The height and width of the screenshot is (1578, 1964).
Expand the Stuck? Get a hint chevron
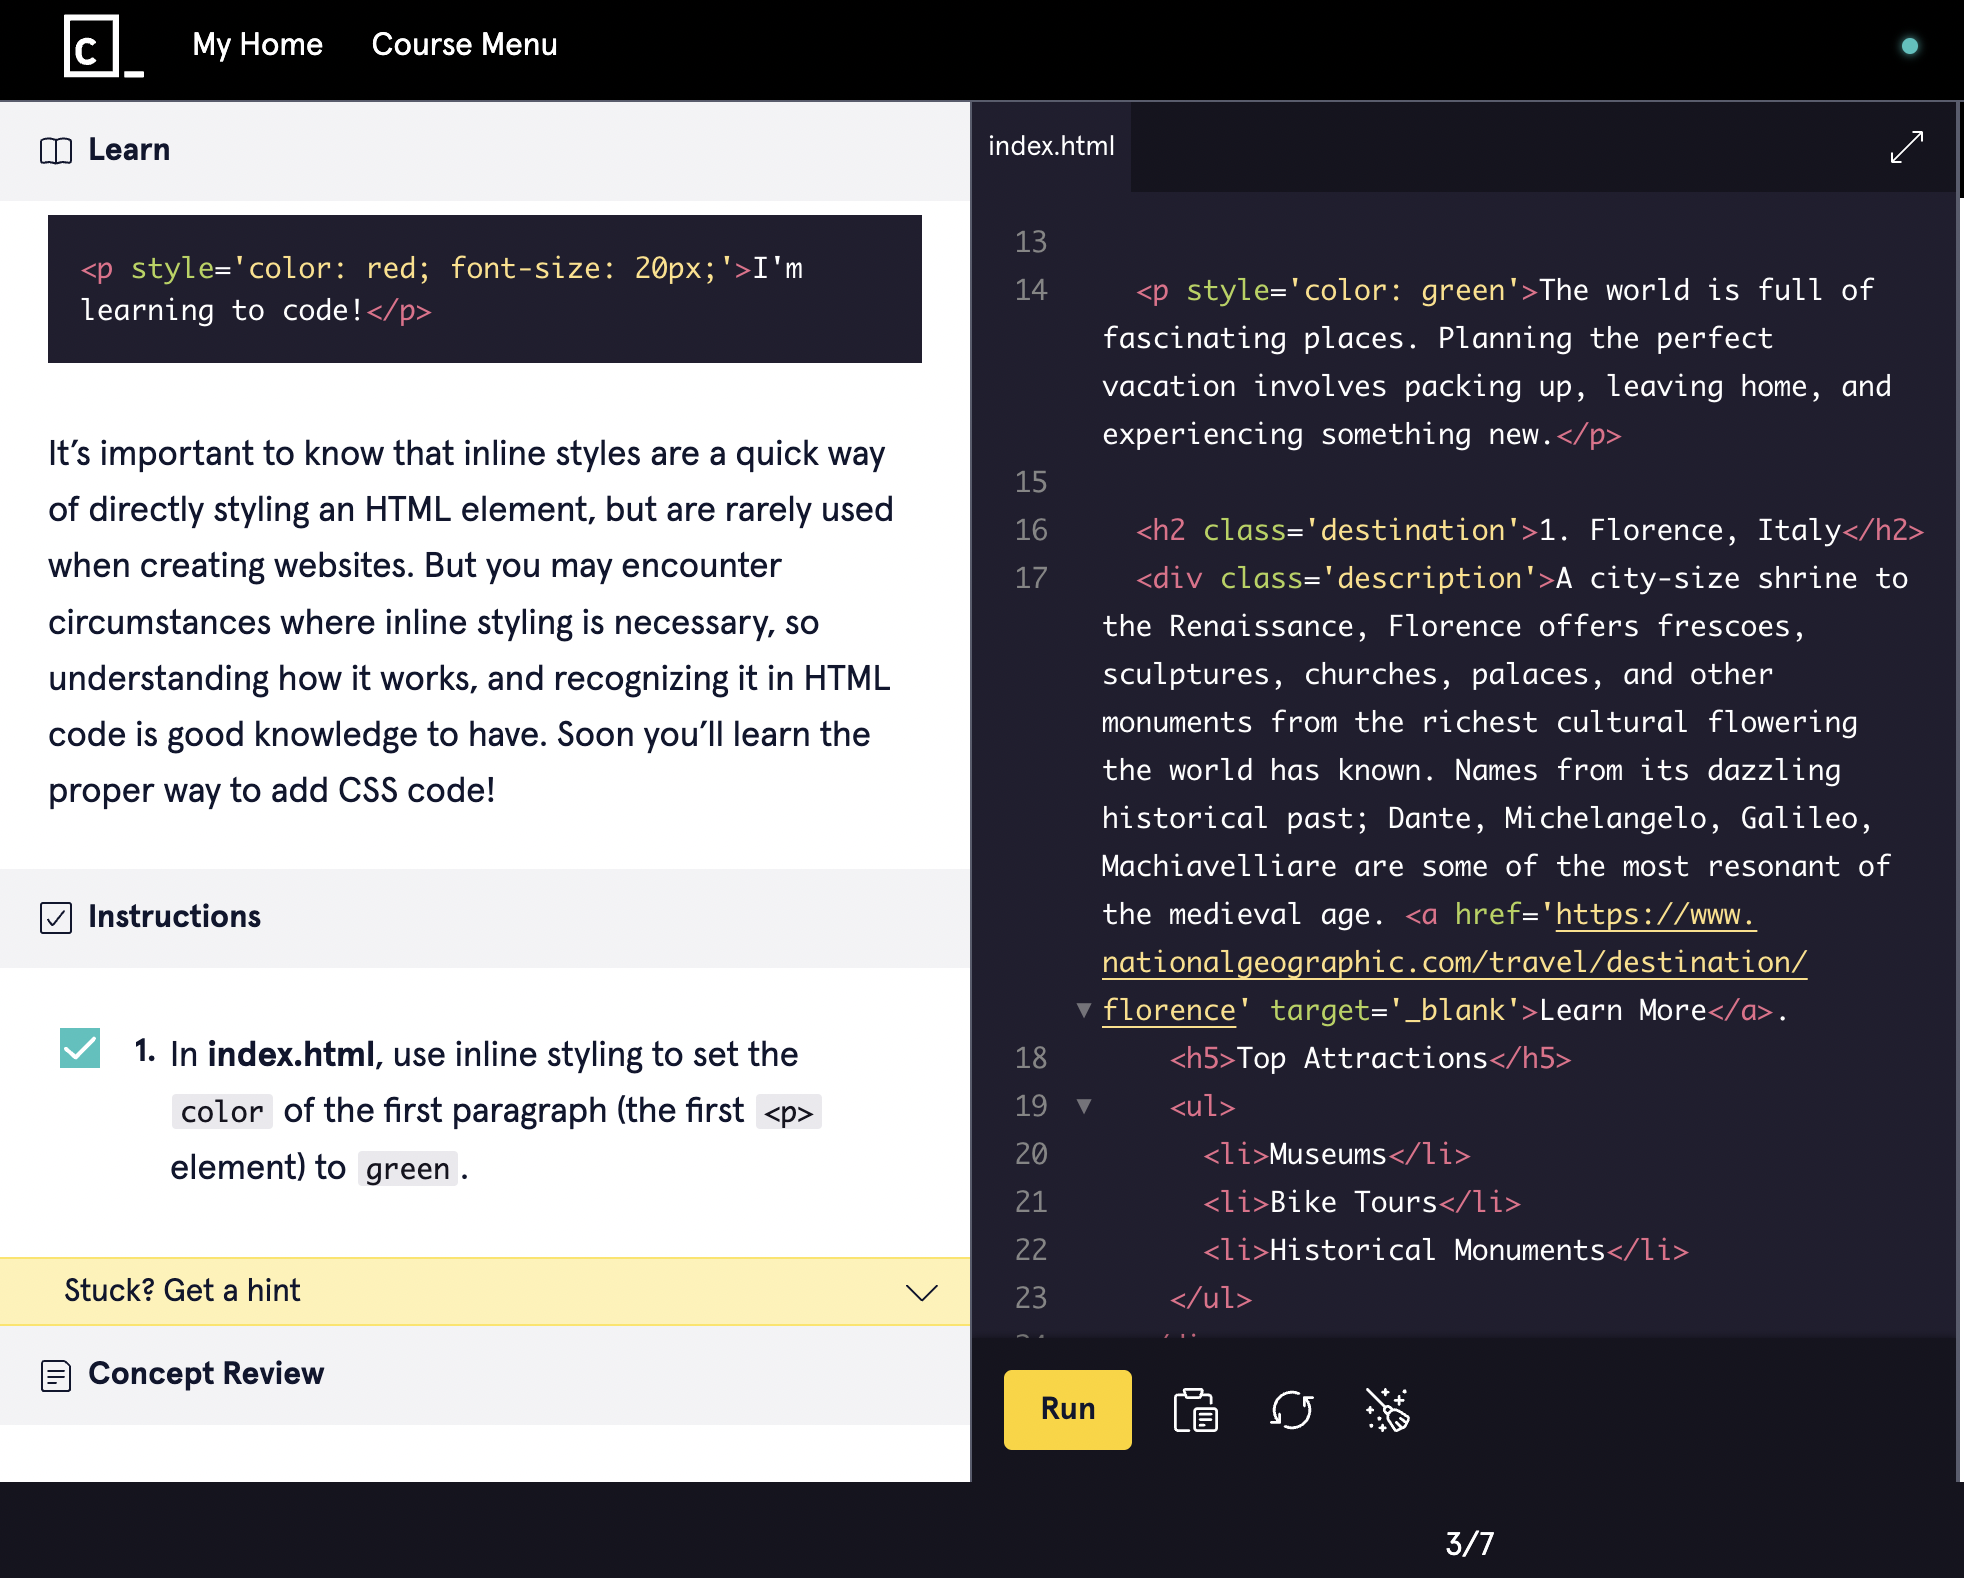pyautogui.click(x=921, y=1292)
